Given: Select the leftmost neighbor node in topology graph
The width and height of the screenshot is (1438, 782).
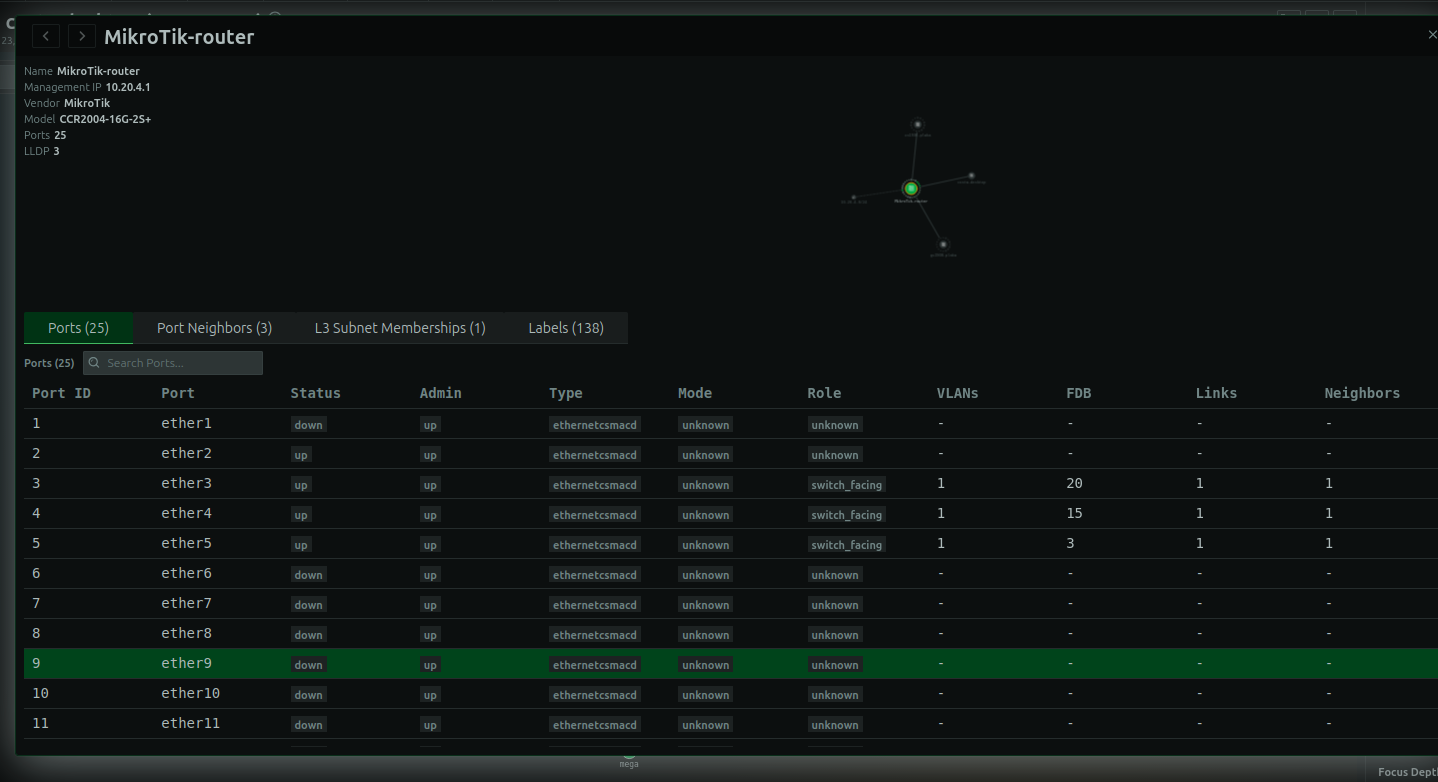Looking at the screenshot, I should pyautogui.click(x=853, y=197).
